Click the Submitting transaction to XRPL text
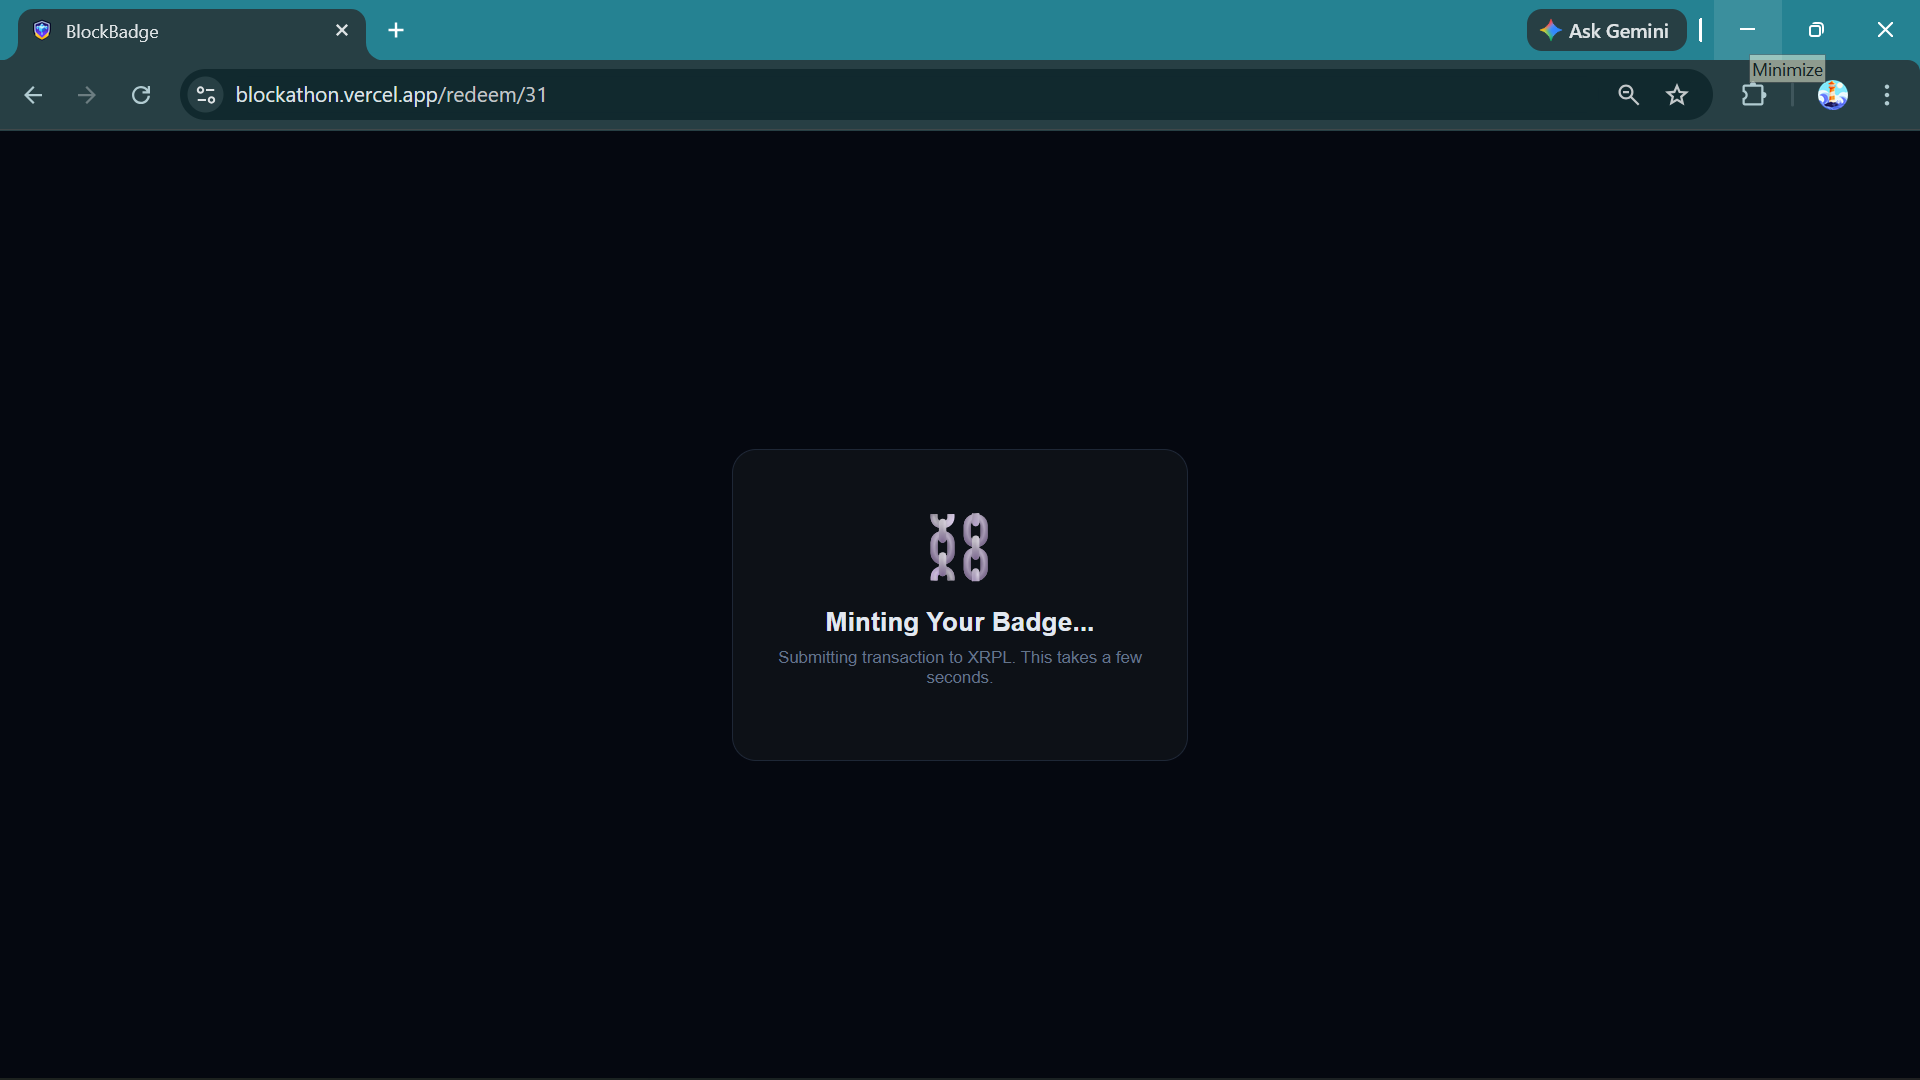The width and height of the screenshot is (1920, 1080). coord(959,667)
